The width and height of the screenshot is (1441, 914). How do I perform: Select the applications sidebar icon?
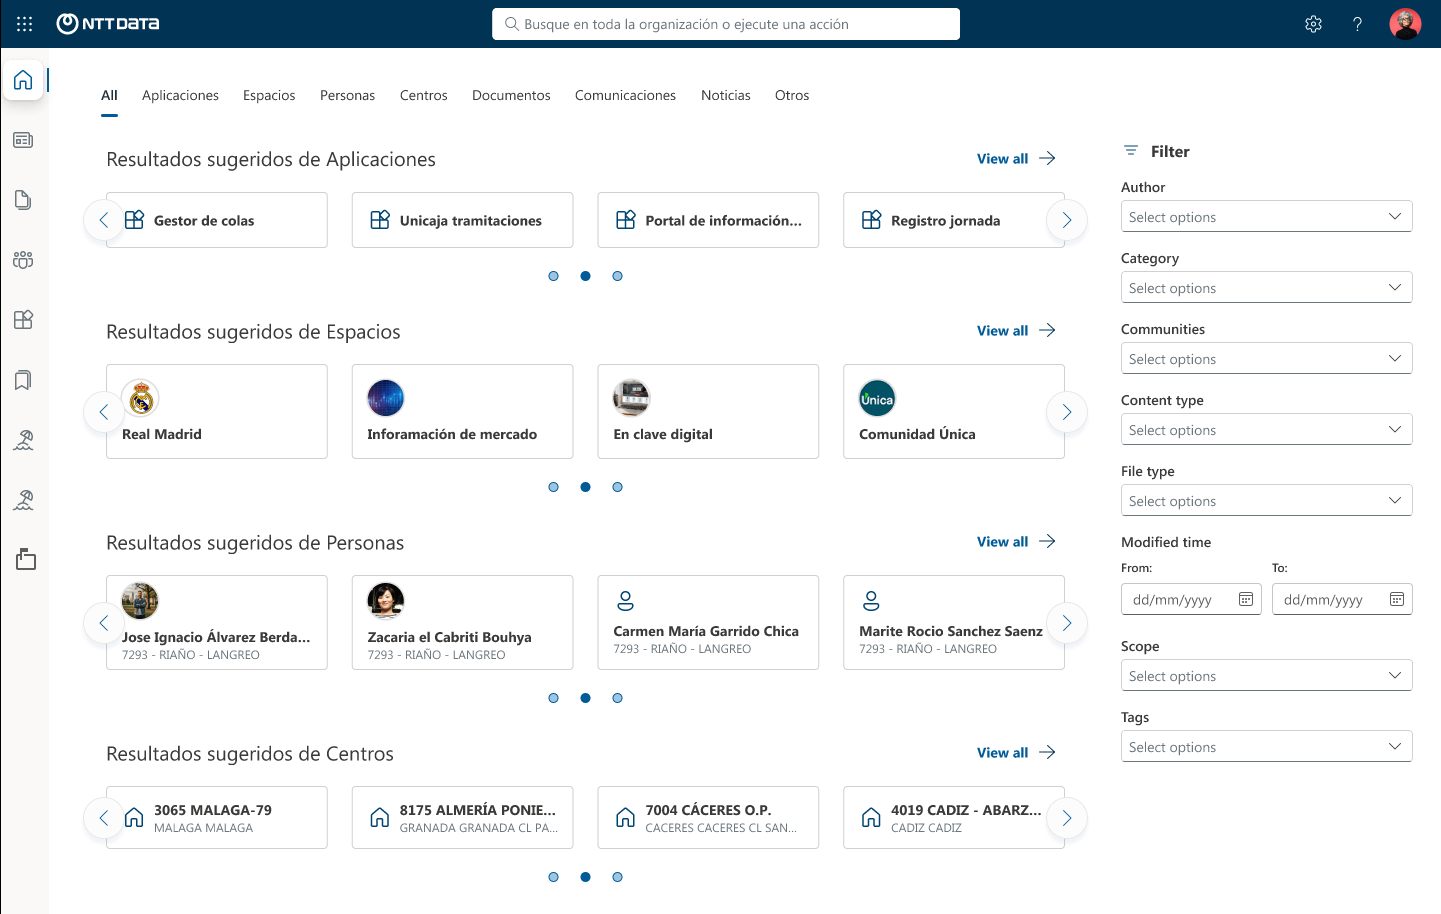23,319
